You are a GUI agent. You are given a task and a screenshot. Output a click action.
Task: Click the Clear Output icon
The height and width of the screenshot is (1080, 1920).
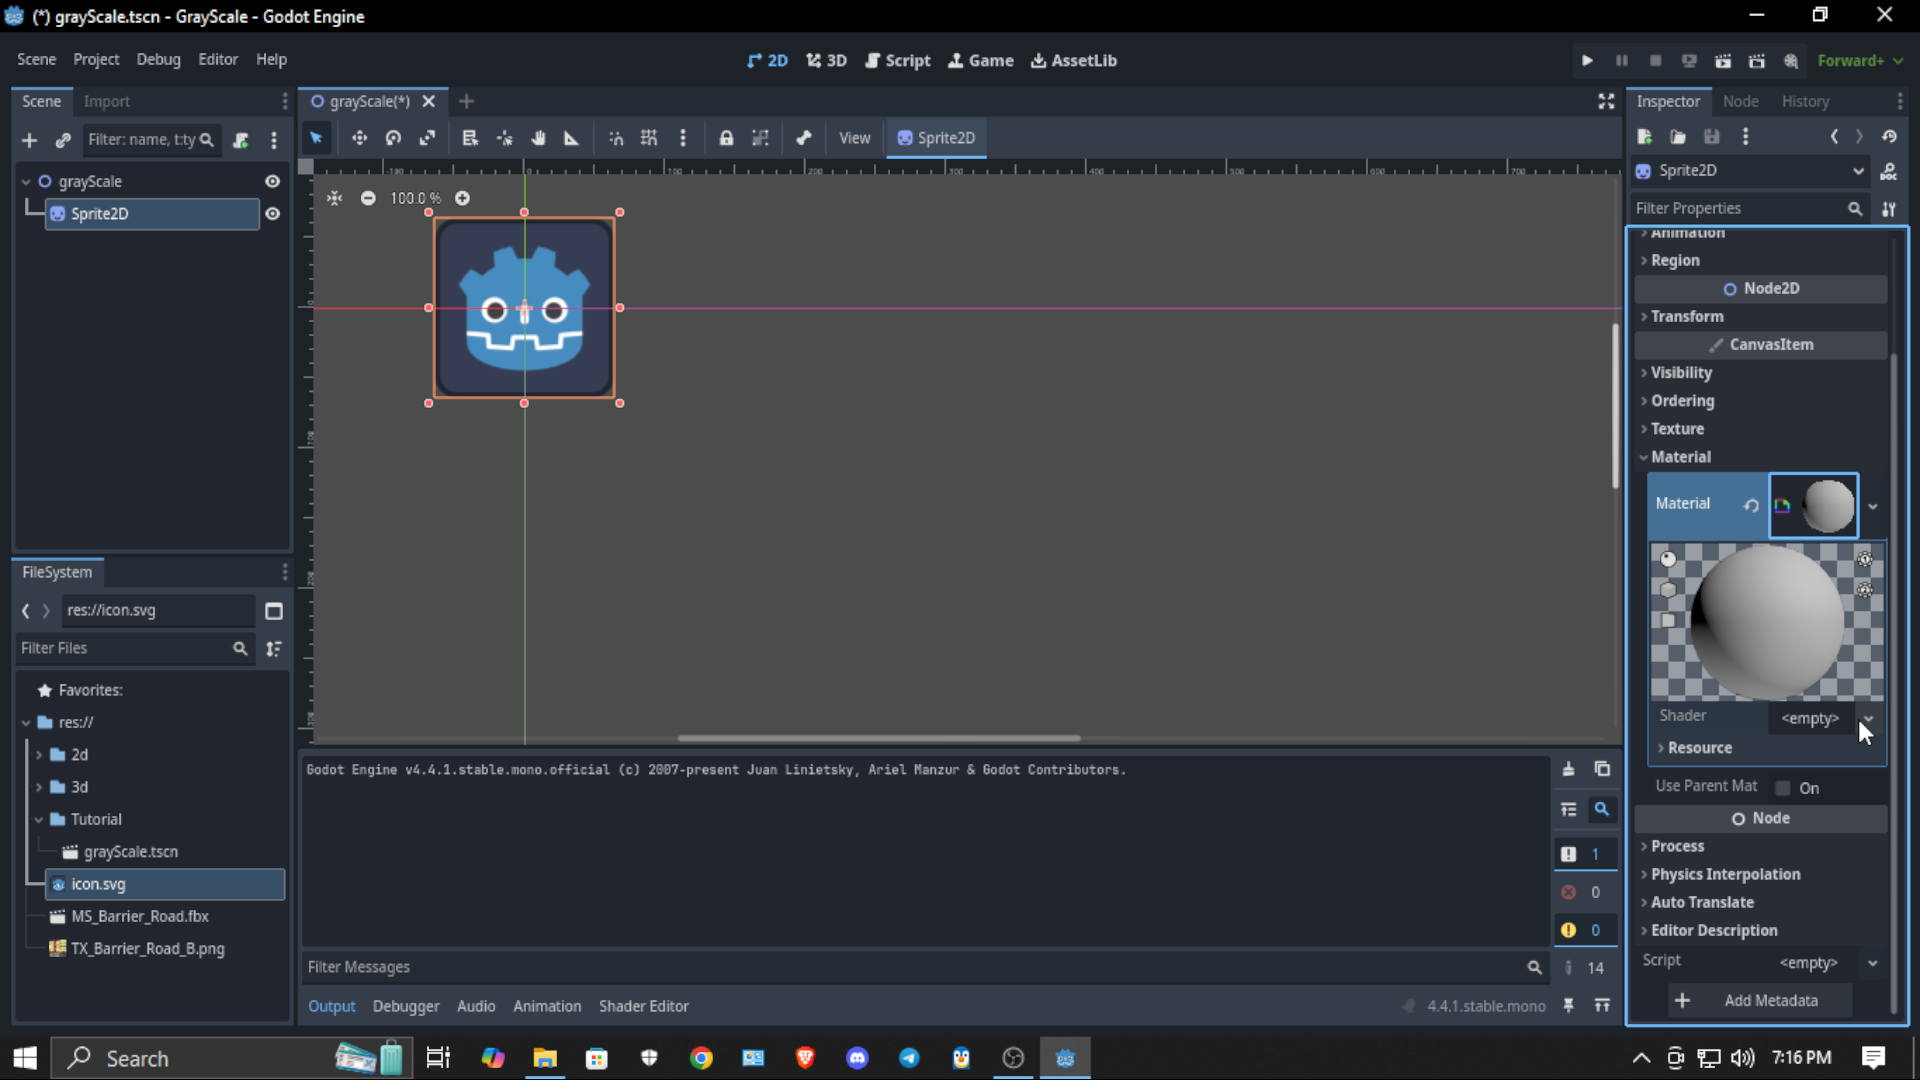pos(1568,769)
